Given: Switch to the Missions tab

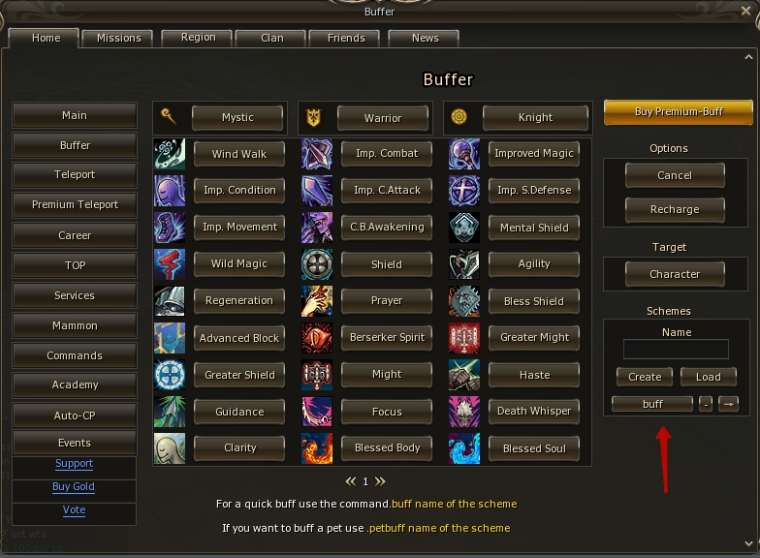Looking at the screenshot, I should pos(118,38).
